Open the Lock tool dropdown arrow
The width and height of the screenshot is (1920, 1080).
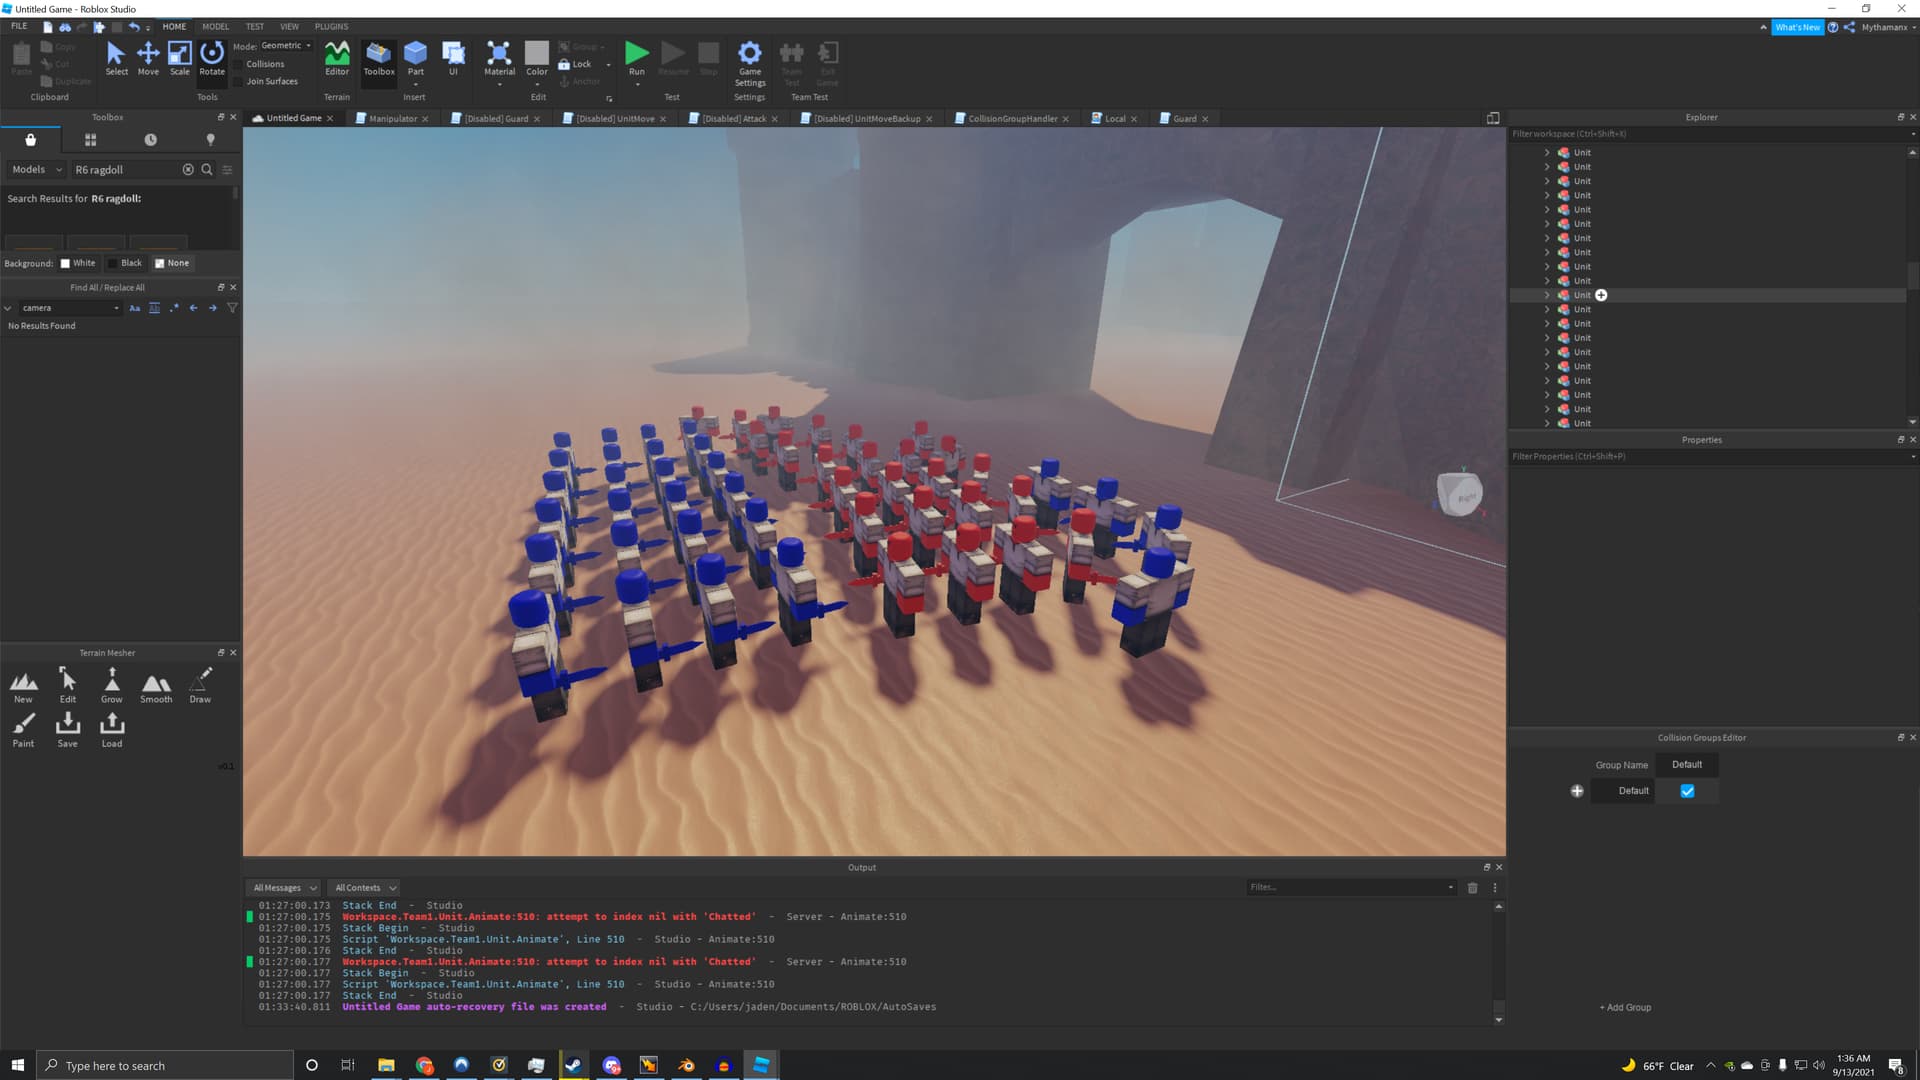pos(608,65)
